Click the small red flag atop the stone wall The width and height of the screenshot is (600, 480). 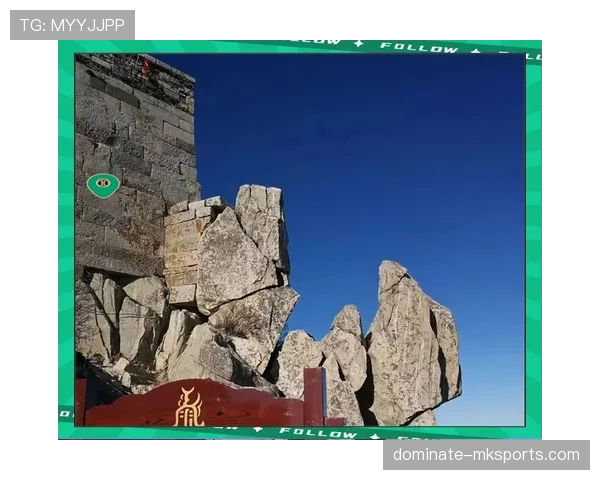146,66
